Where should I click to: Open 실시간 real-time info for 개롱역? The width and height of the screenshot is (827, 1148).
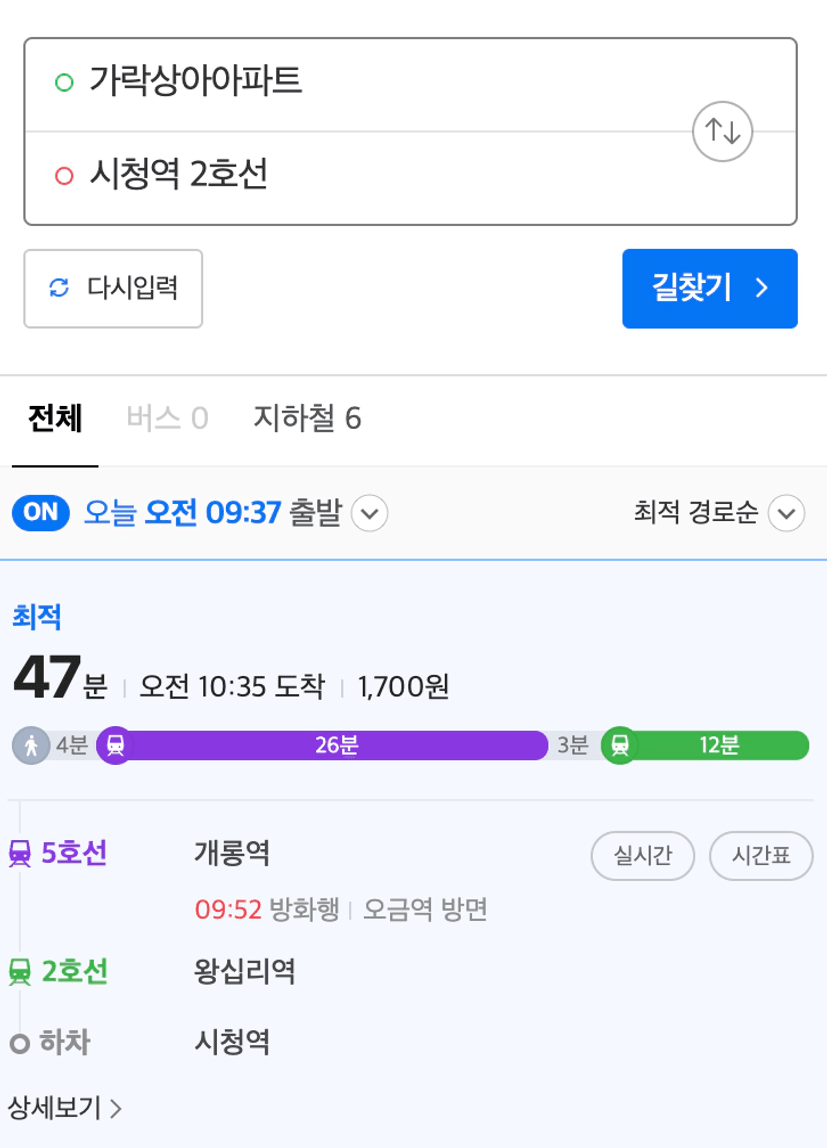pos(643,855)
